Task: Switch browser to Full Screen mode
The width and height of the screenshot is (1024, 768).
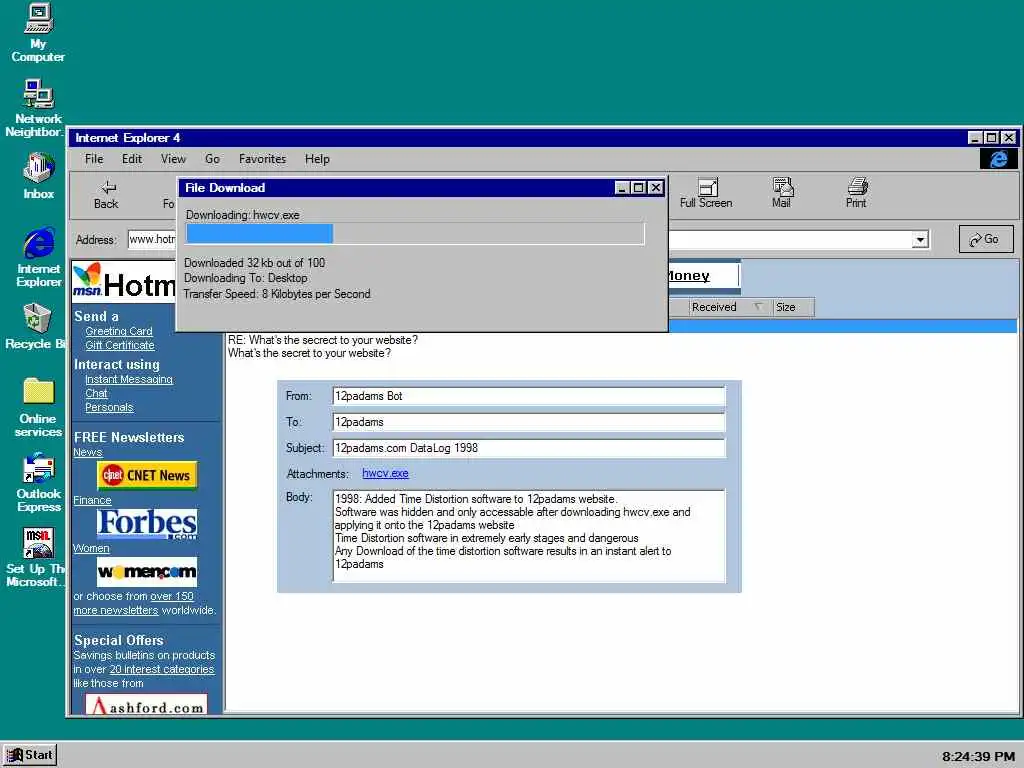Action: pyautogui.click(x=706, y=193)
